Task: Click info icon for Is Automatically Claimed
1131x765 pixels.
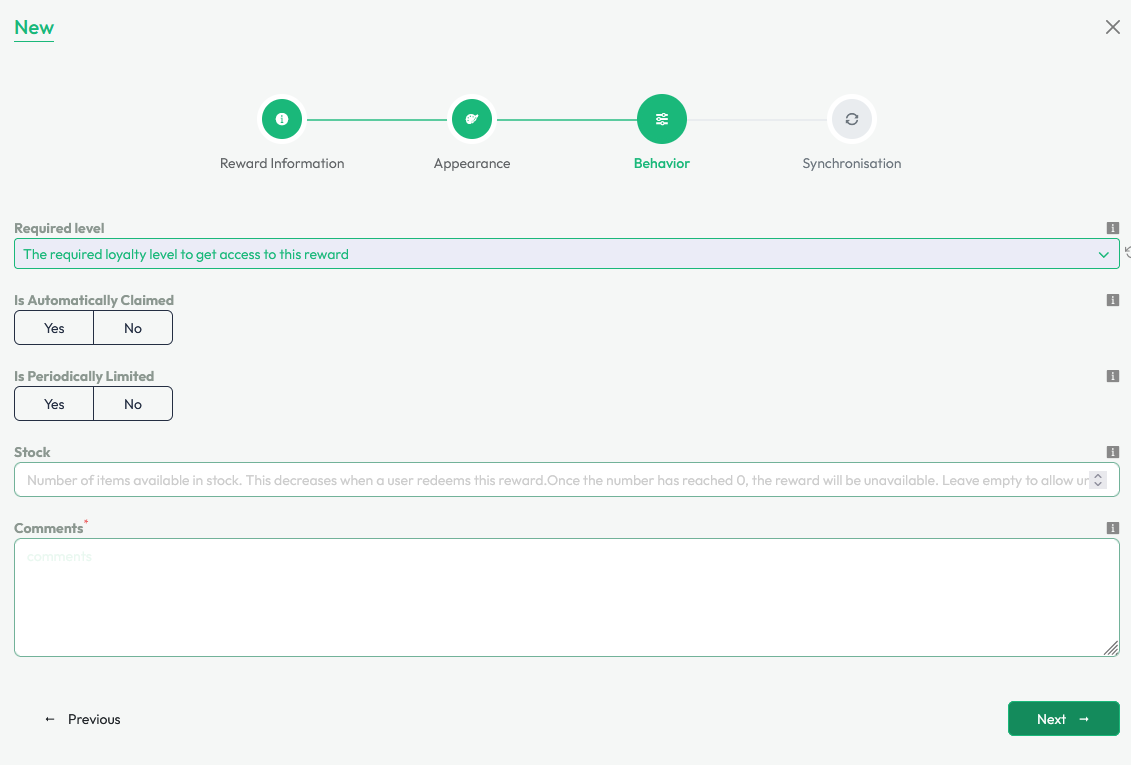Action: pyautogui.click(x=1112, y=300)
